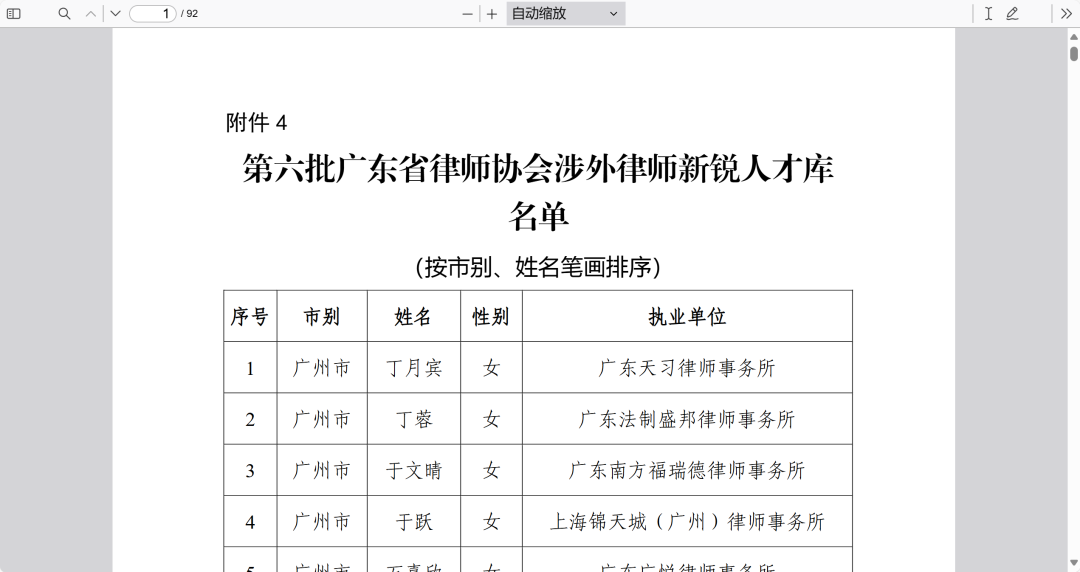Viewport: 1080px width, 572px height.
Task: Click the 执业单位 column header
Action: pos(687,316)
